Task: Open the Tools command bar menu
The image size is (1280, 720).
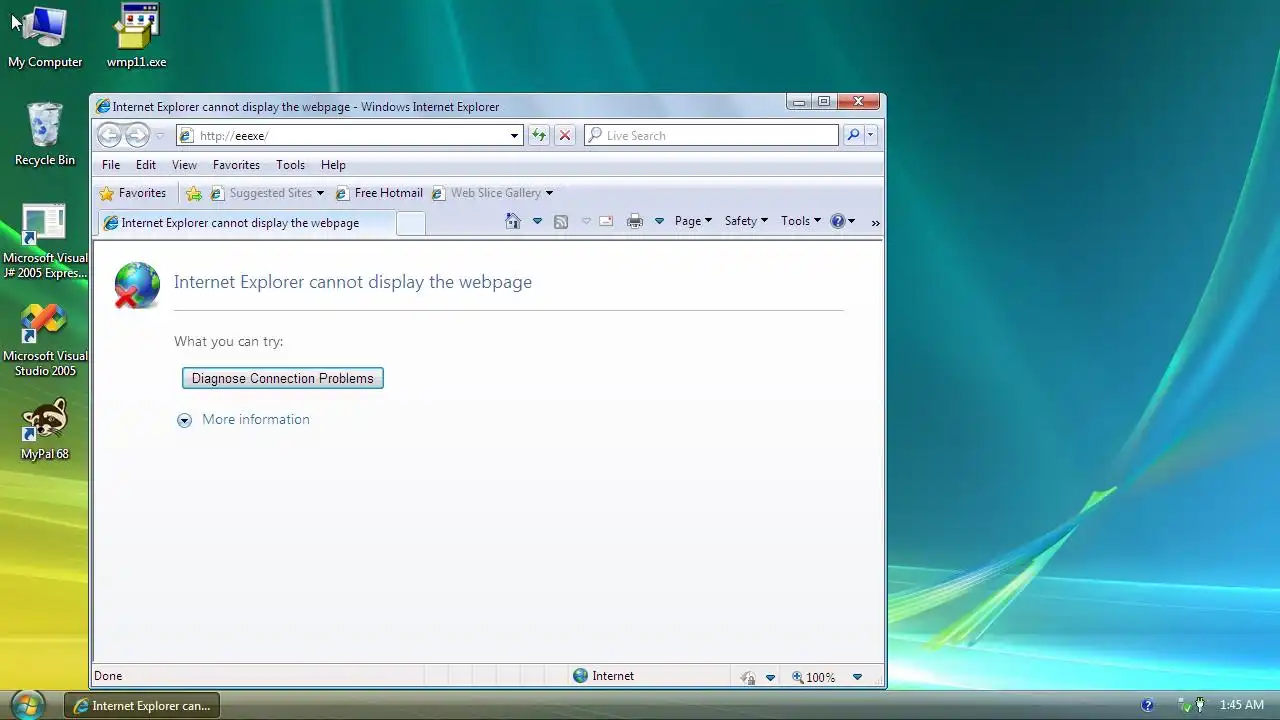Action: point(800,221)
